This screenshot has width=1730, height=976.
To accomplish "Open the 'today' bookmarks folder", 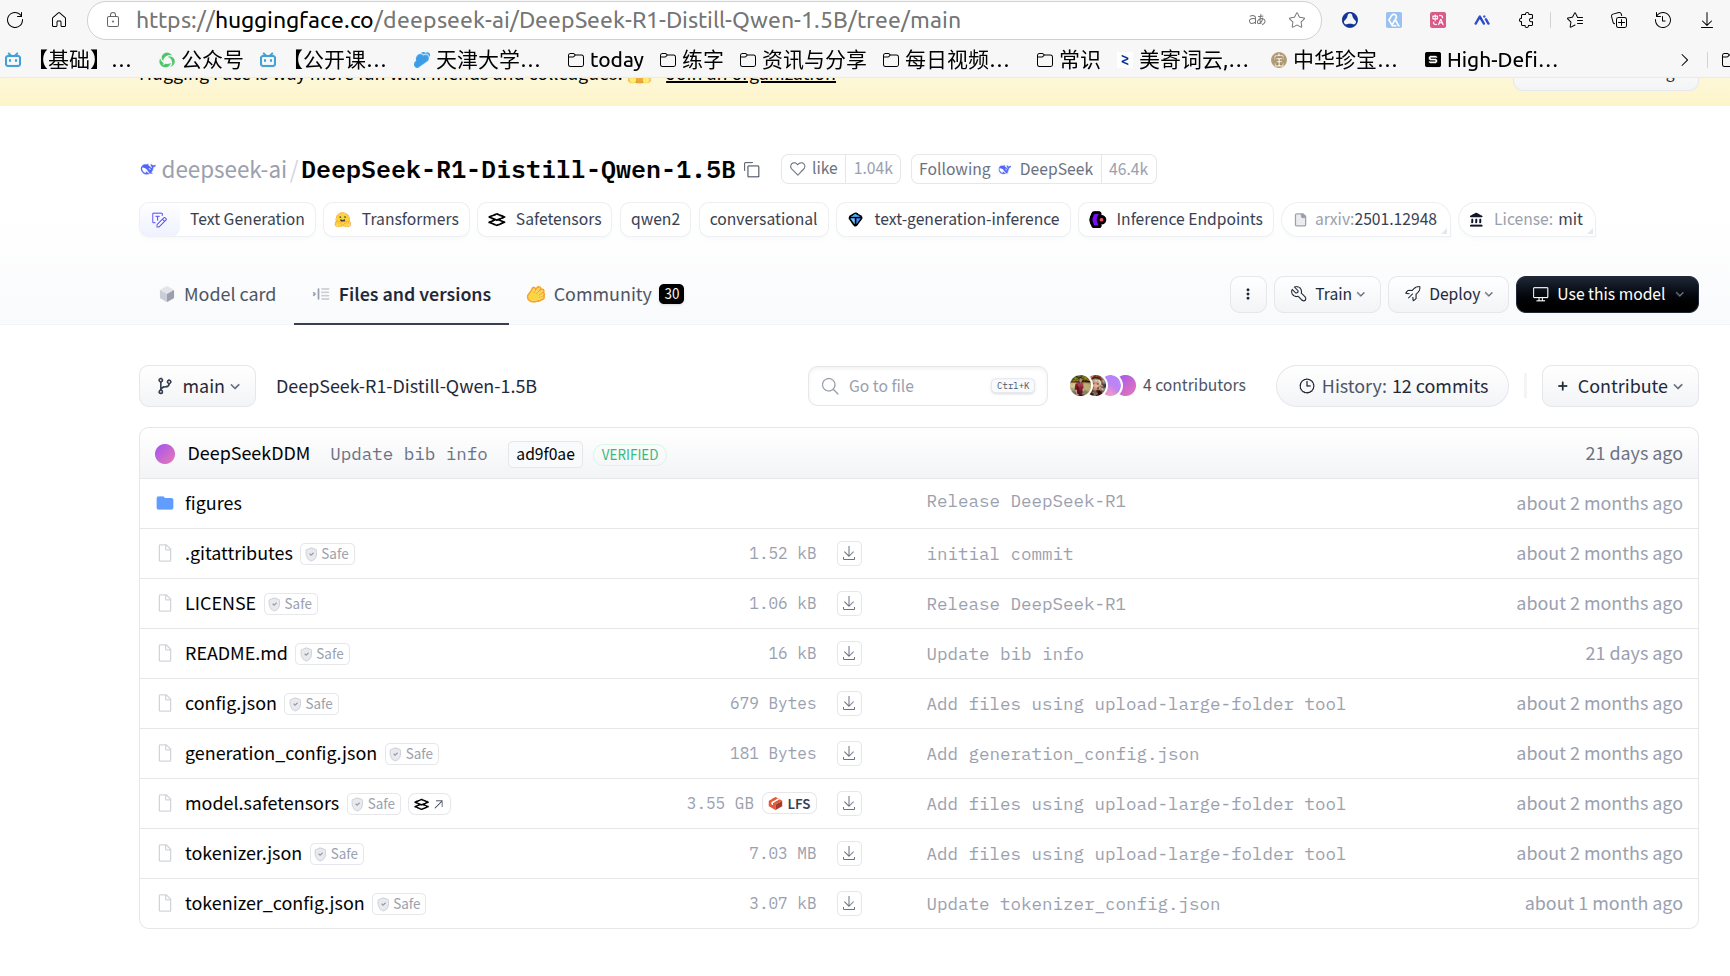I will point(606,60).
